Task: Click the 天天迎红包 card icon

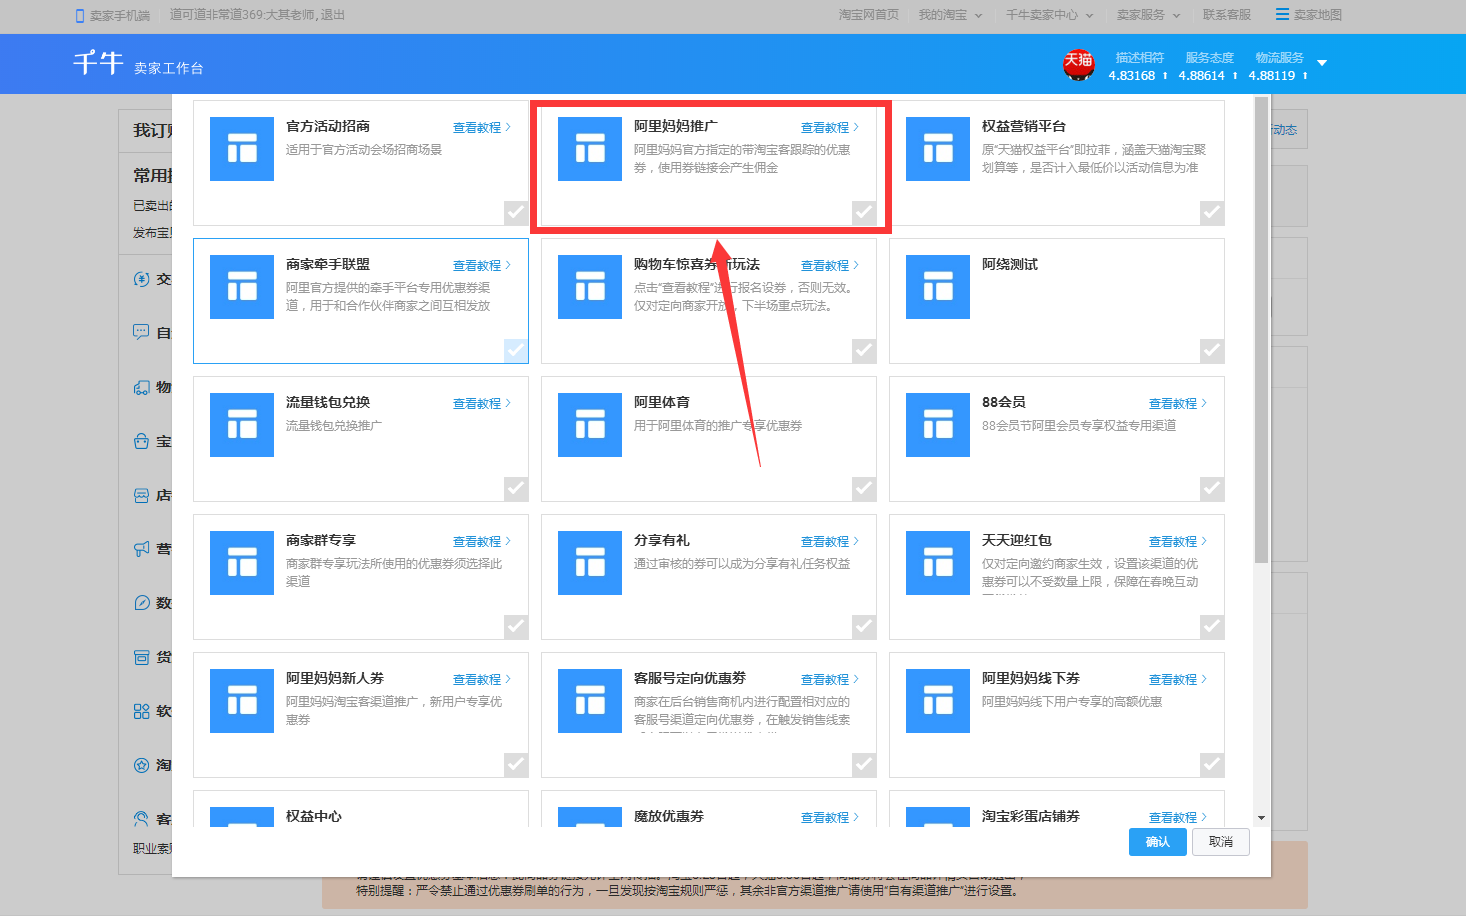Action: [938, 563]
